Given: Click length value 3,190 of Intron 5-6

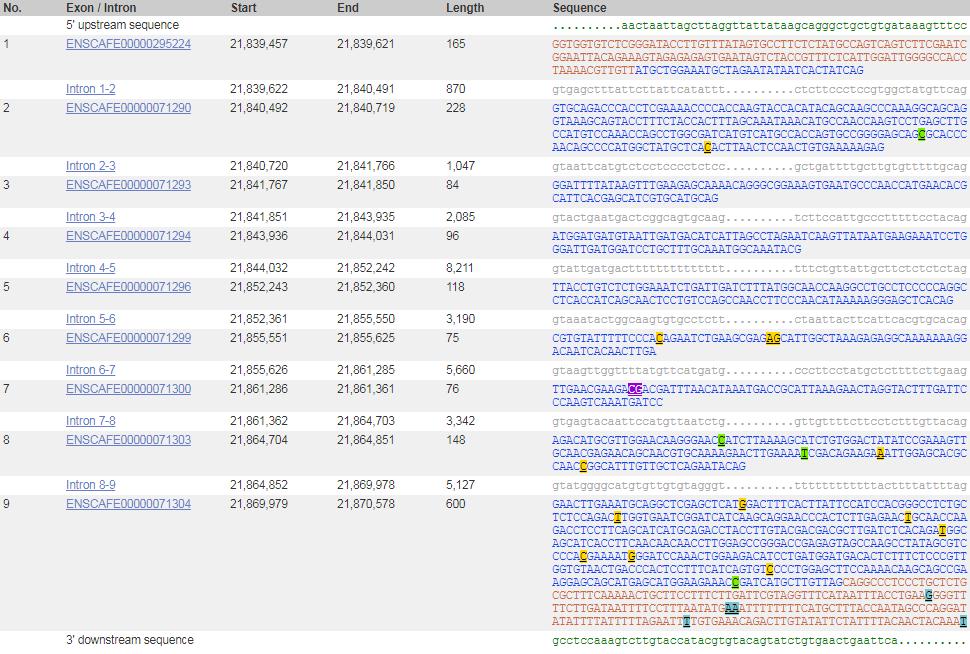Looking at the screenshot, I should (460, 319).
